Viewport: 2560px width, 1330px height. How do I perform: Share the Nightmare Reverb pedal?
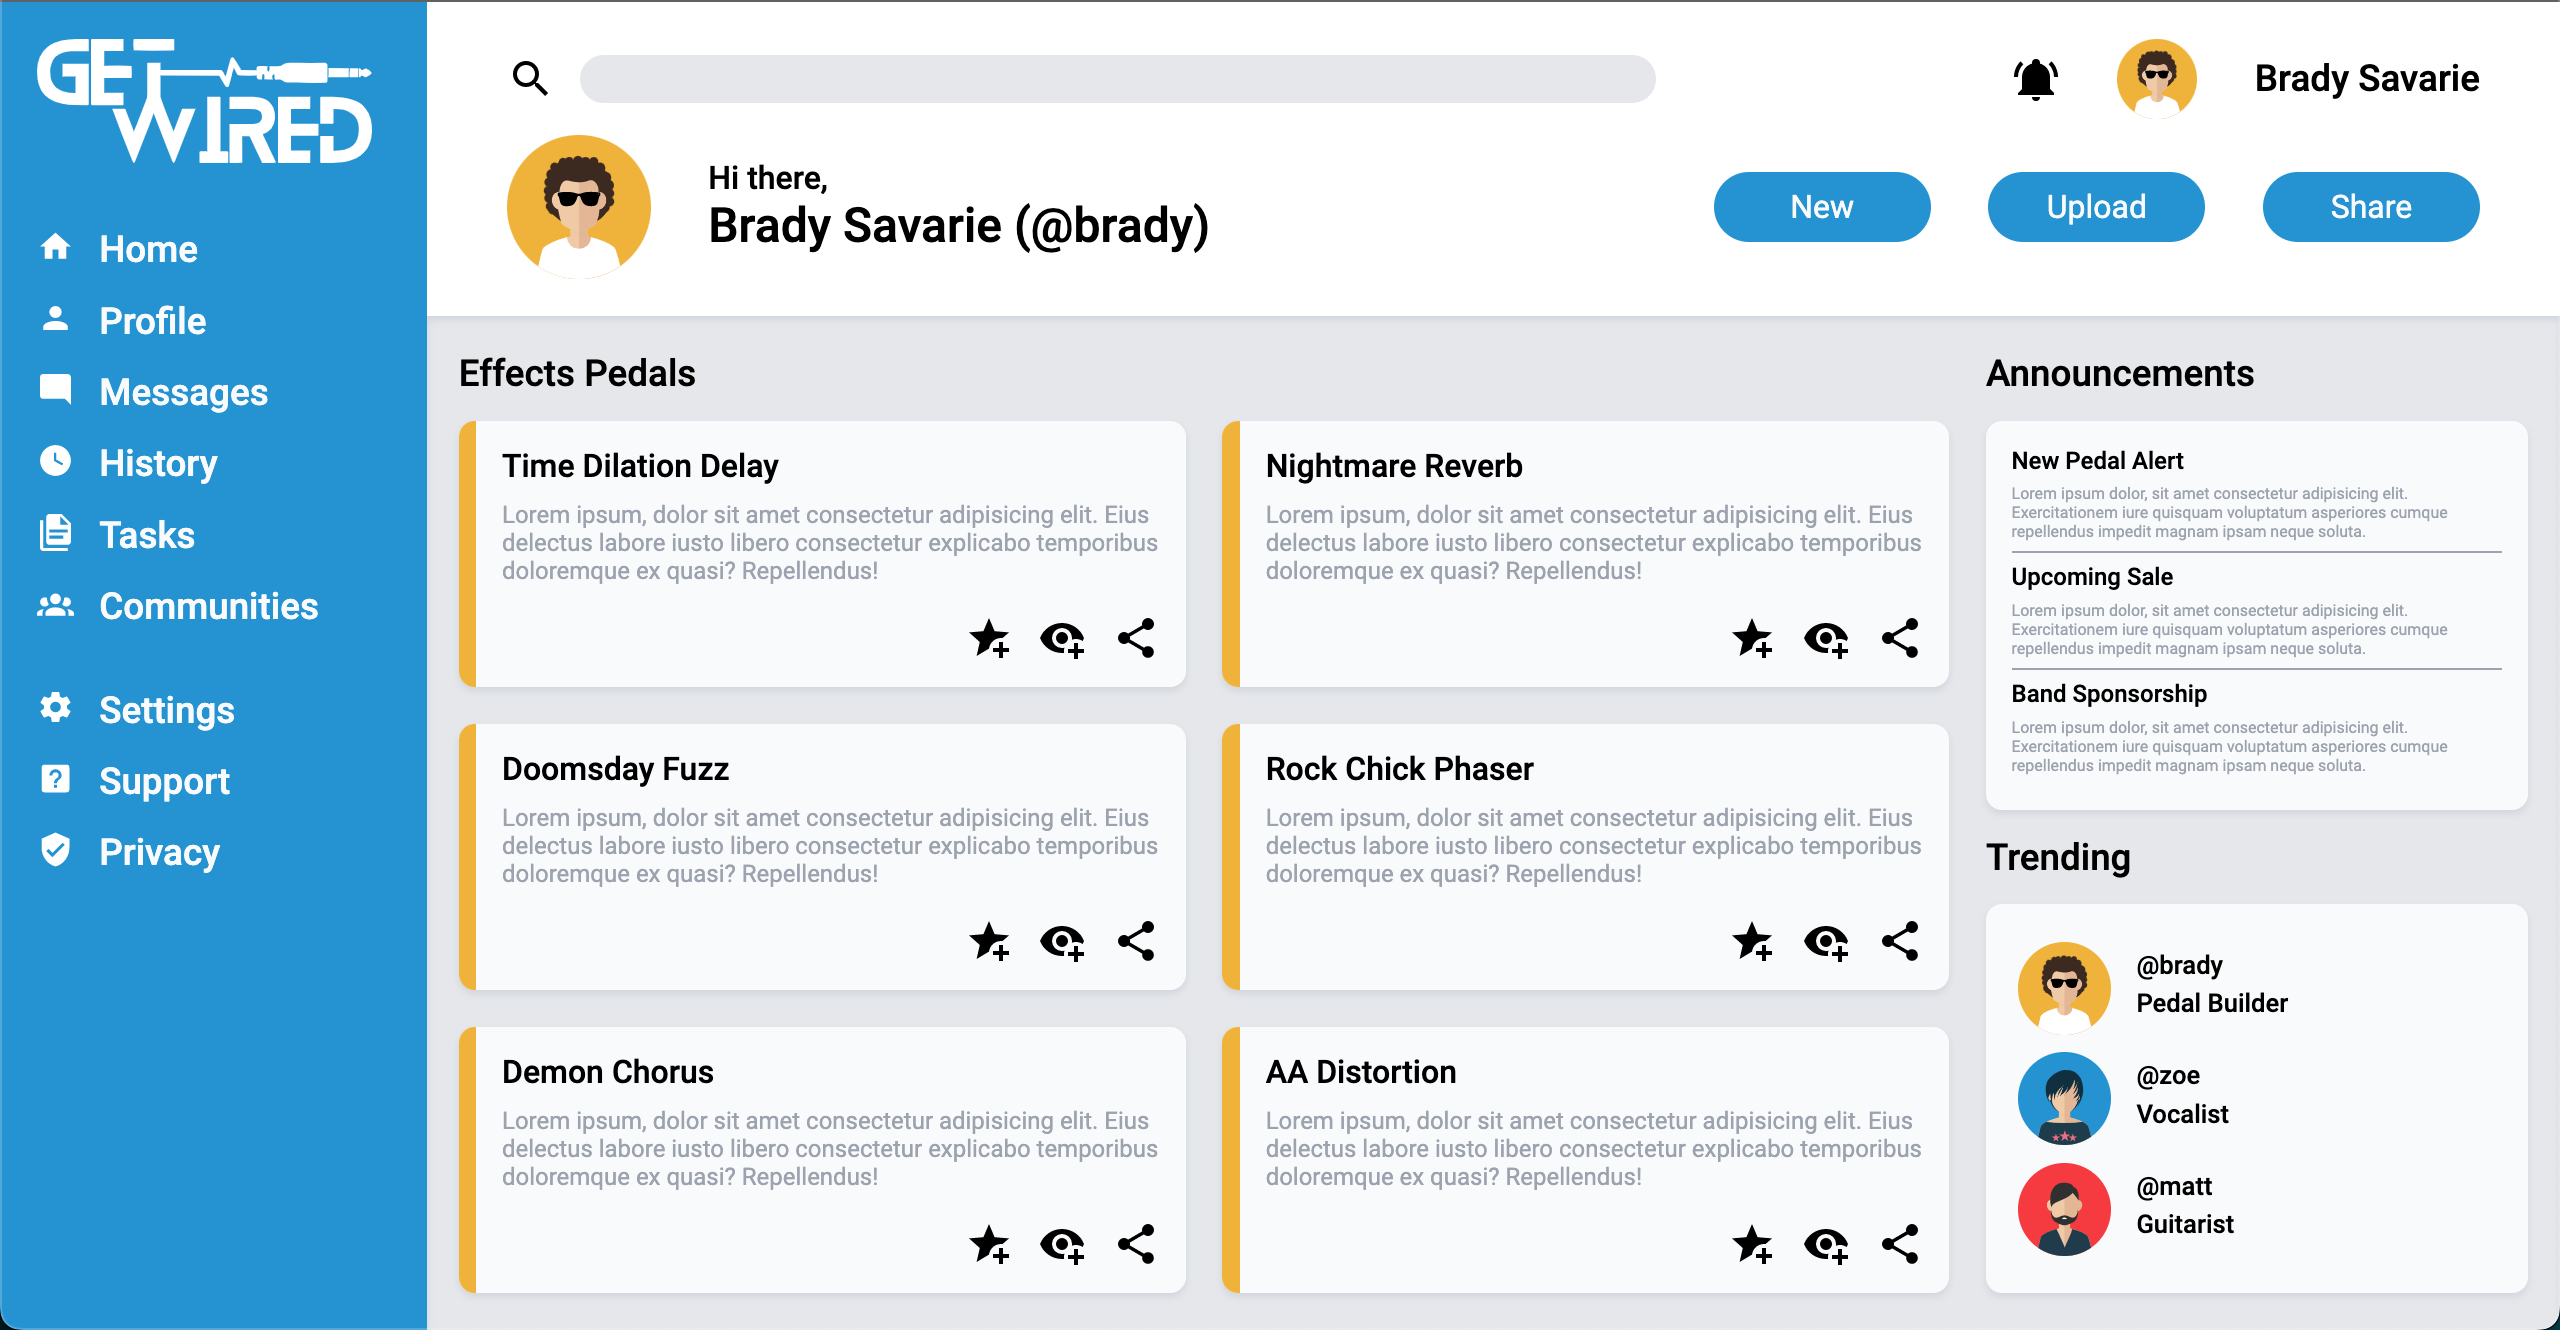point(1899,637)
